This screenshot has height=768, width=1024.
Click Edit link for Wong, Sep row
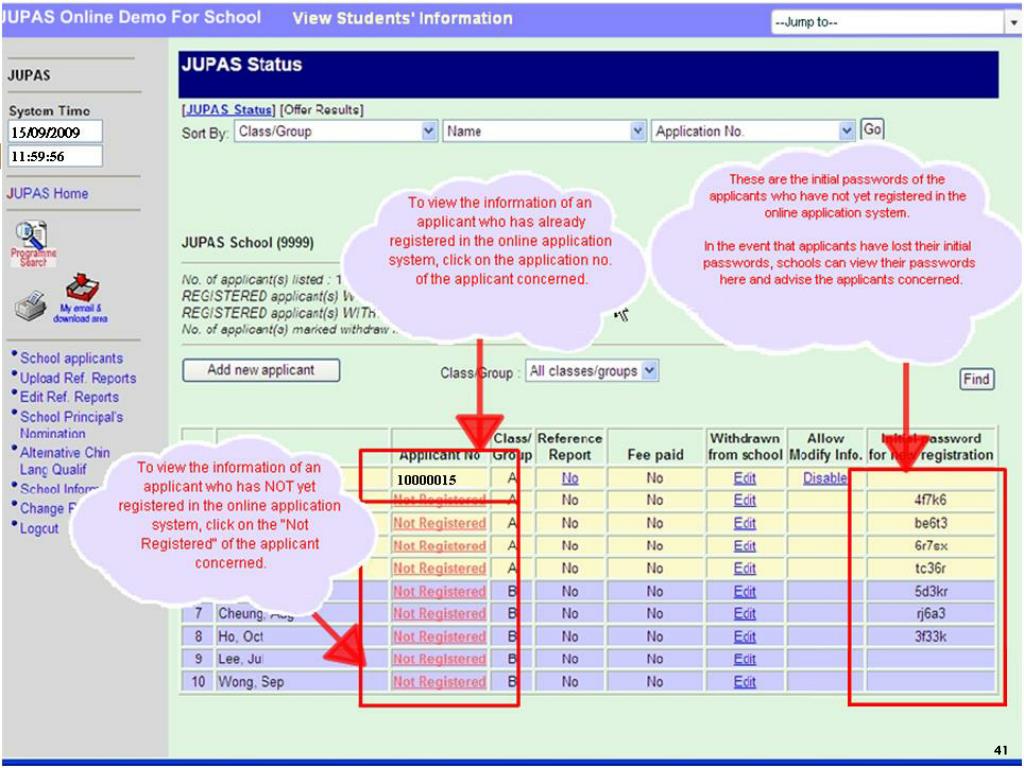[x=744, y=682]
